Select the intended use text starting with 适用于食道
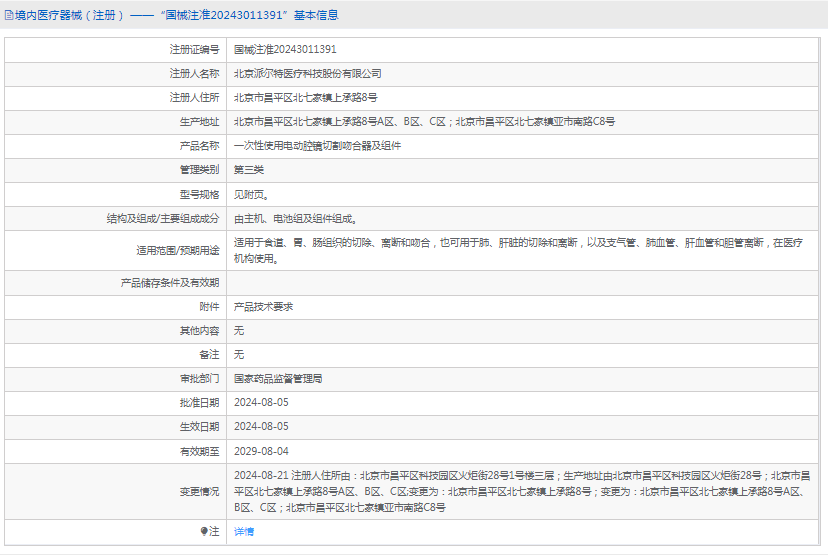 coord(518,251)
